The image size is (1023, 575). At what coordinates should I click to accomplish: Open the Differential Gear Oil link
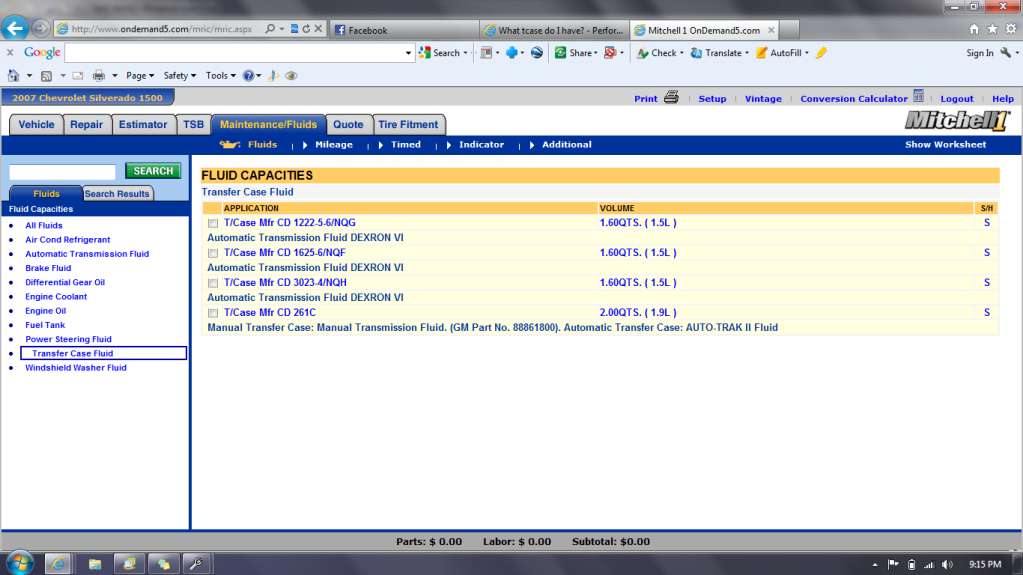pos(65,283)
